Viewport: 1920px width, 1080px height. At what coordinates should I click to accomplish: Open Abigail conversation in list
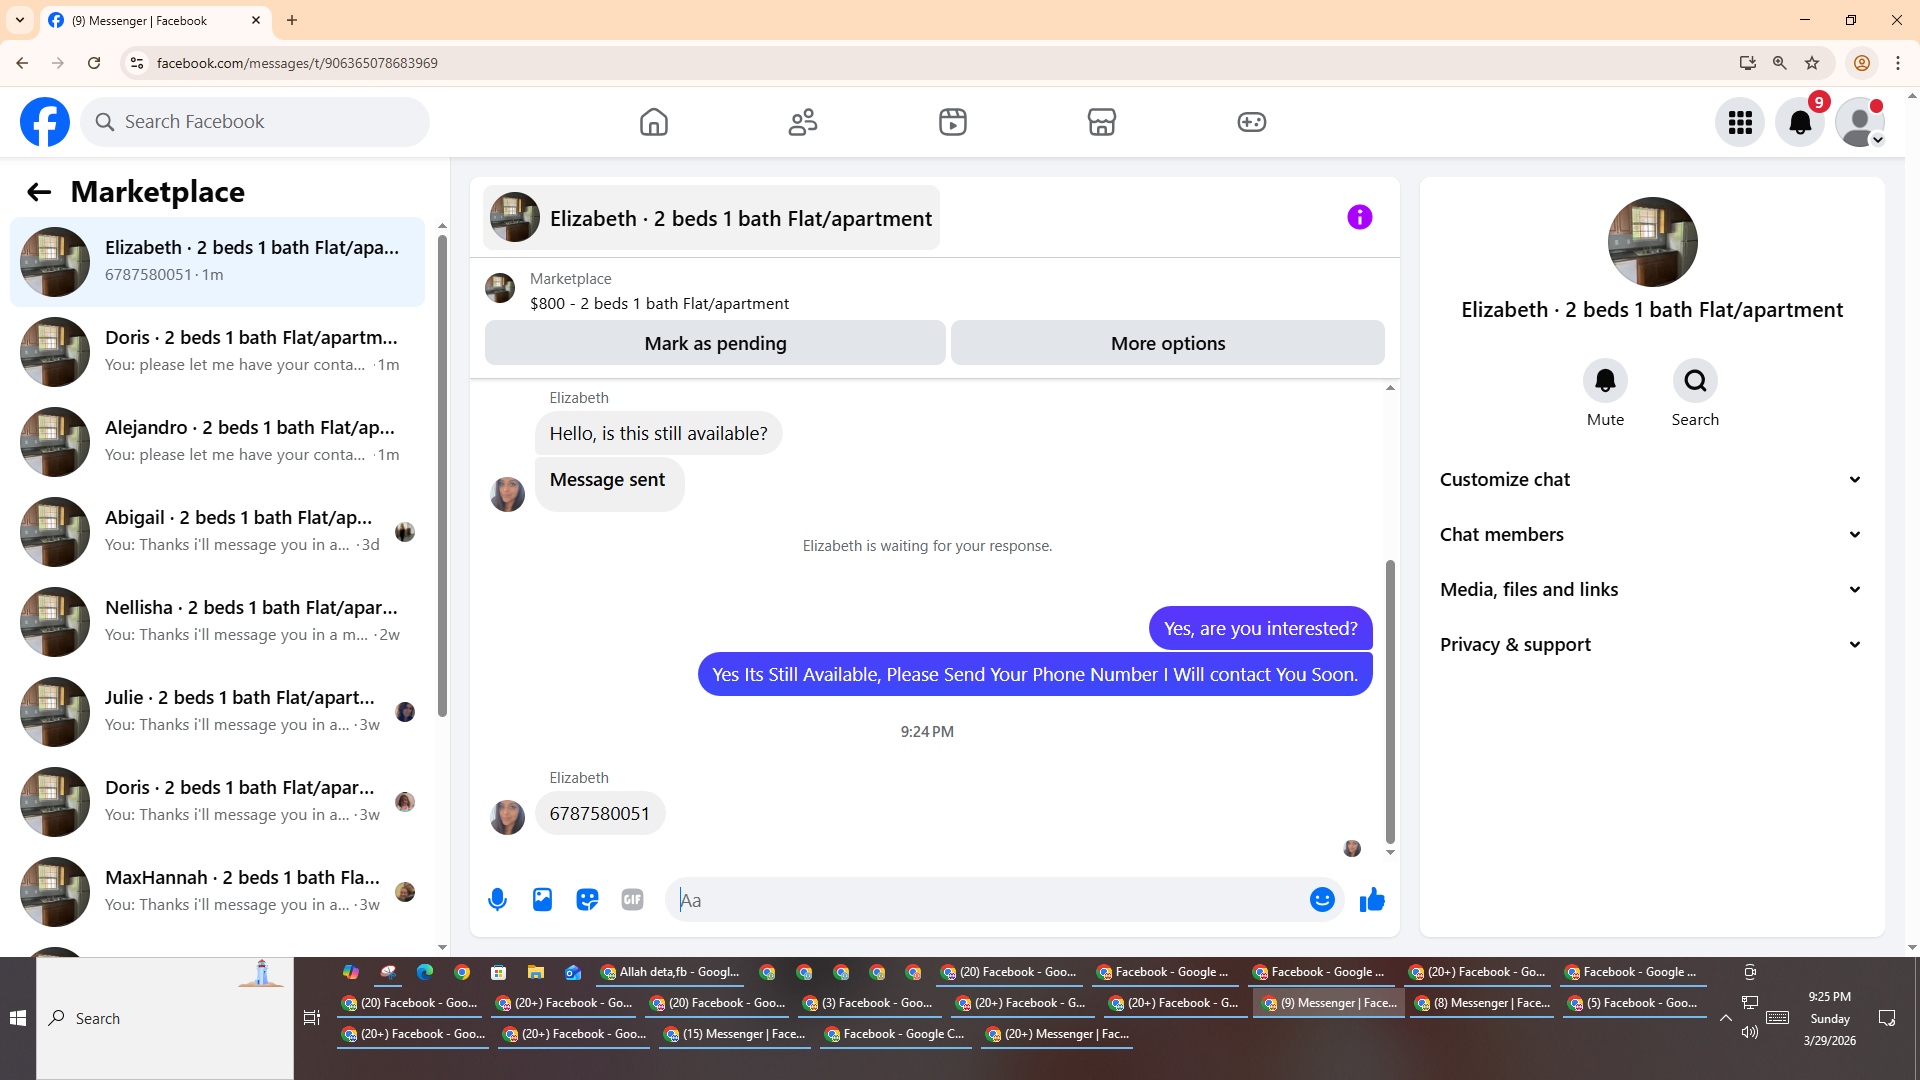217,532
